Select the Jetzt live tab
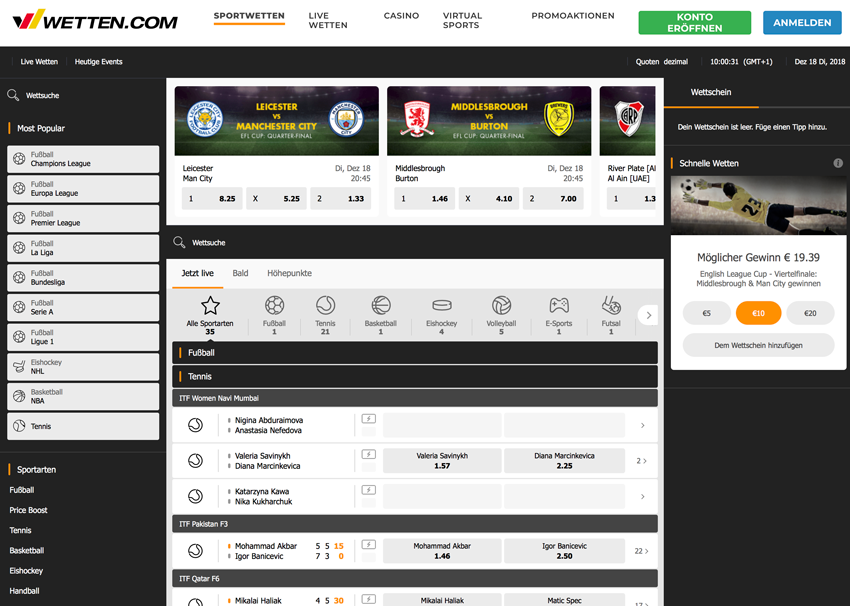Image resolution: width=850 pixels, height=606 pixels. point(197,273)
